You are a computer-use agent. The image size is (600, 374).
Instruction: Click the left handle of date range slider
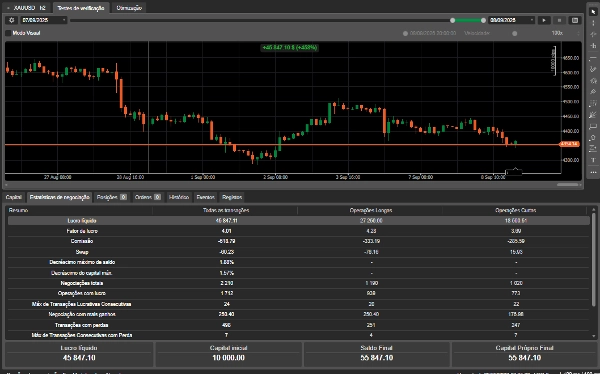[453, 20]
